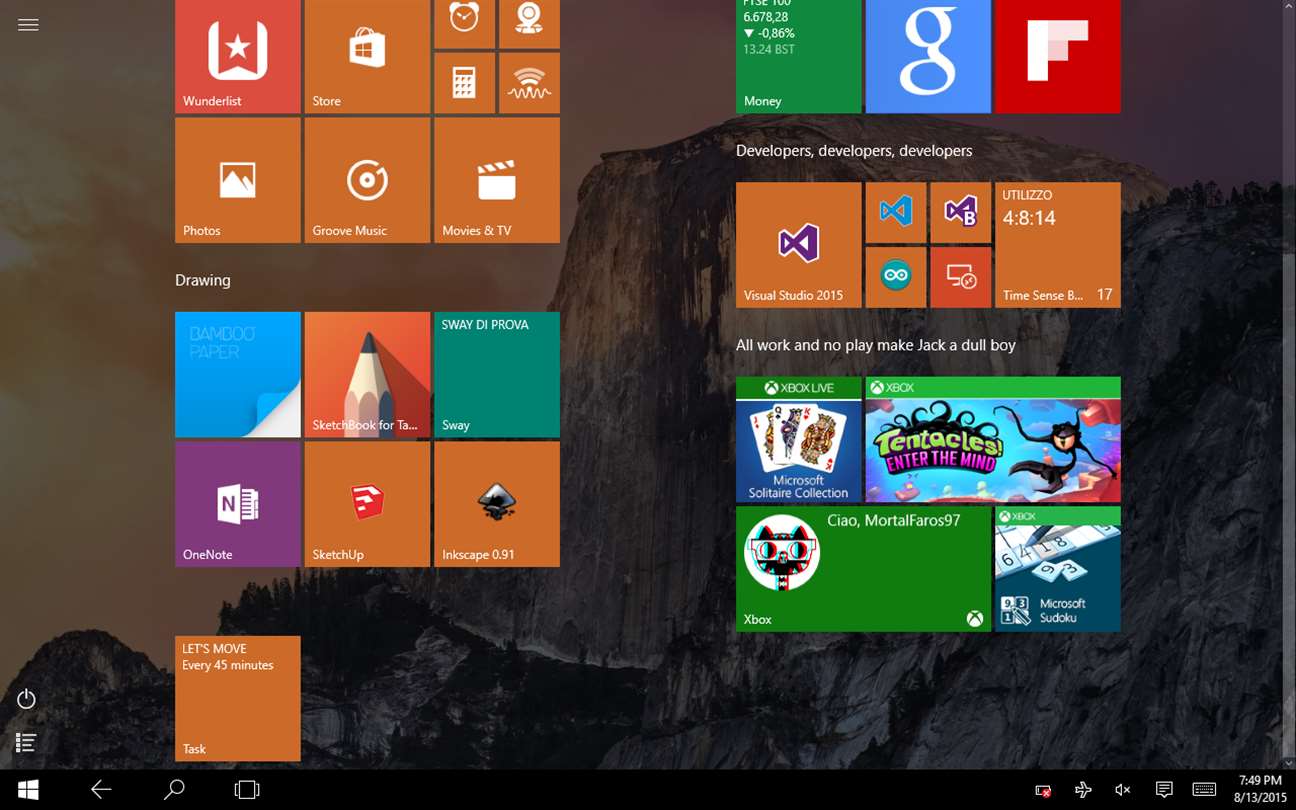
Task: Open the Action Center notifications icon
Action: (1164, 790)
